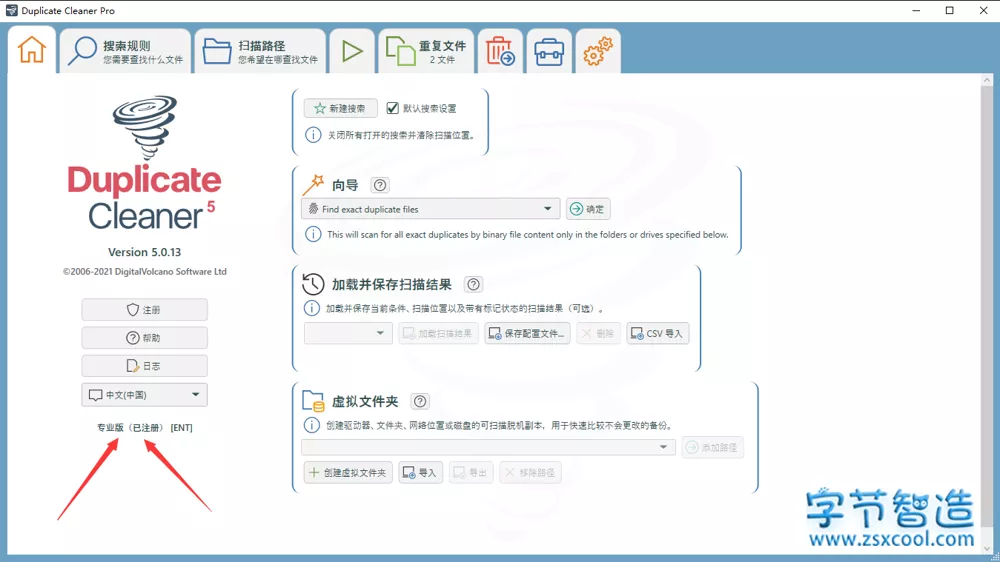Click the 专业版（已注册）[ENT] text
Image resolution: width=1000 pixels, height=562 pixels.
click(x=145, y=427)
